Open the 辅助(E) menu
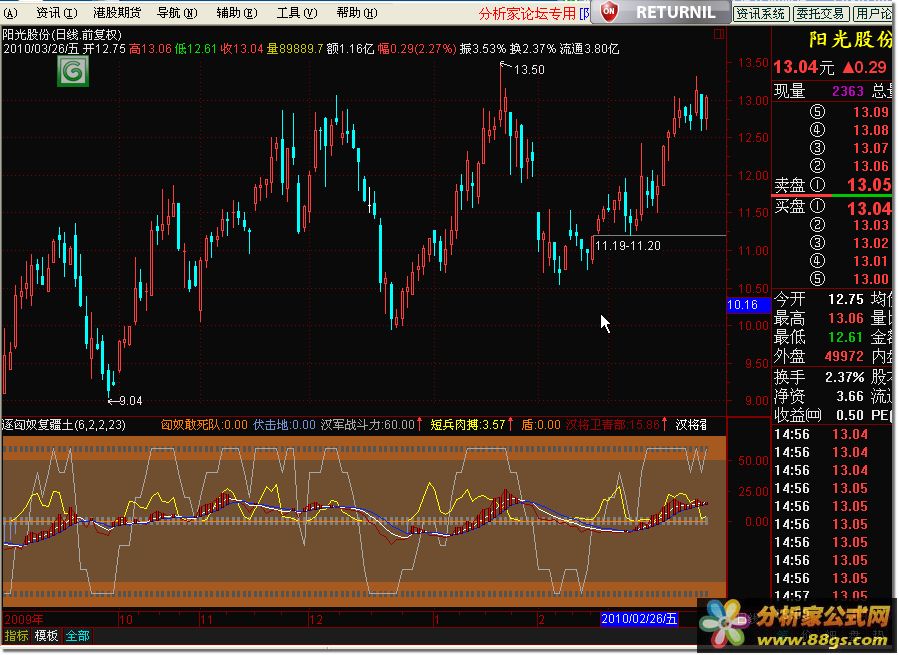The width and height of the screenshot is (899, 655). (237, 12)
